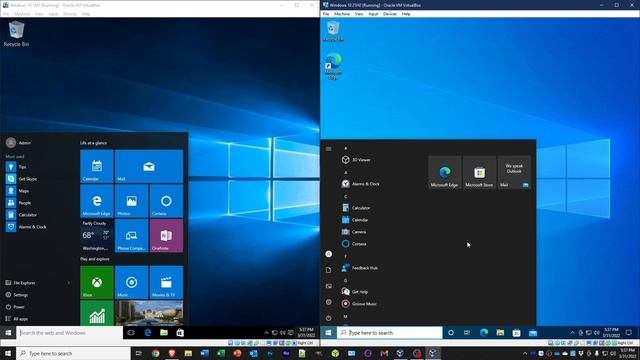Launch Microsoft Edge tile in left Start menu

coord(97,201)
